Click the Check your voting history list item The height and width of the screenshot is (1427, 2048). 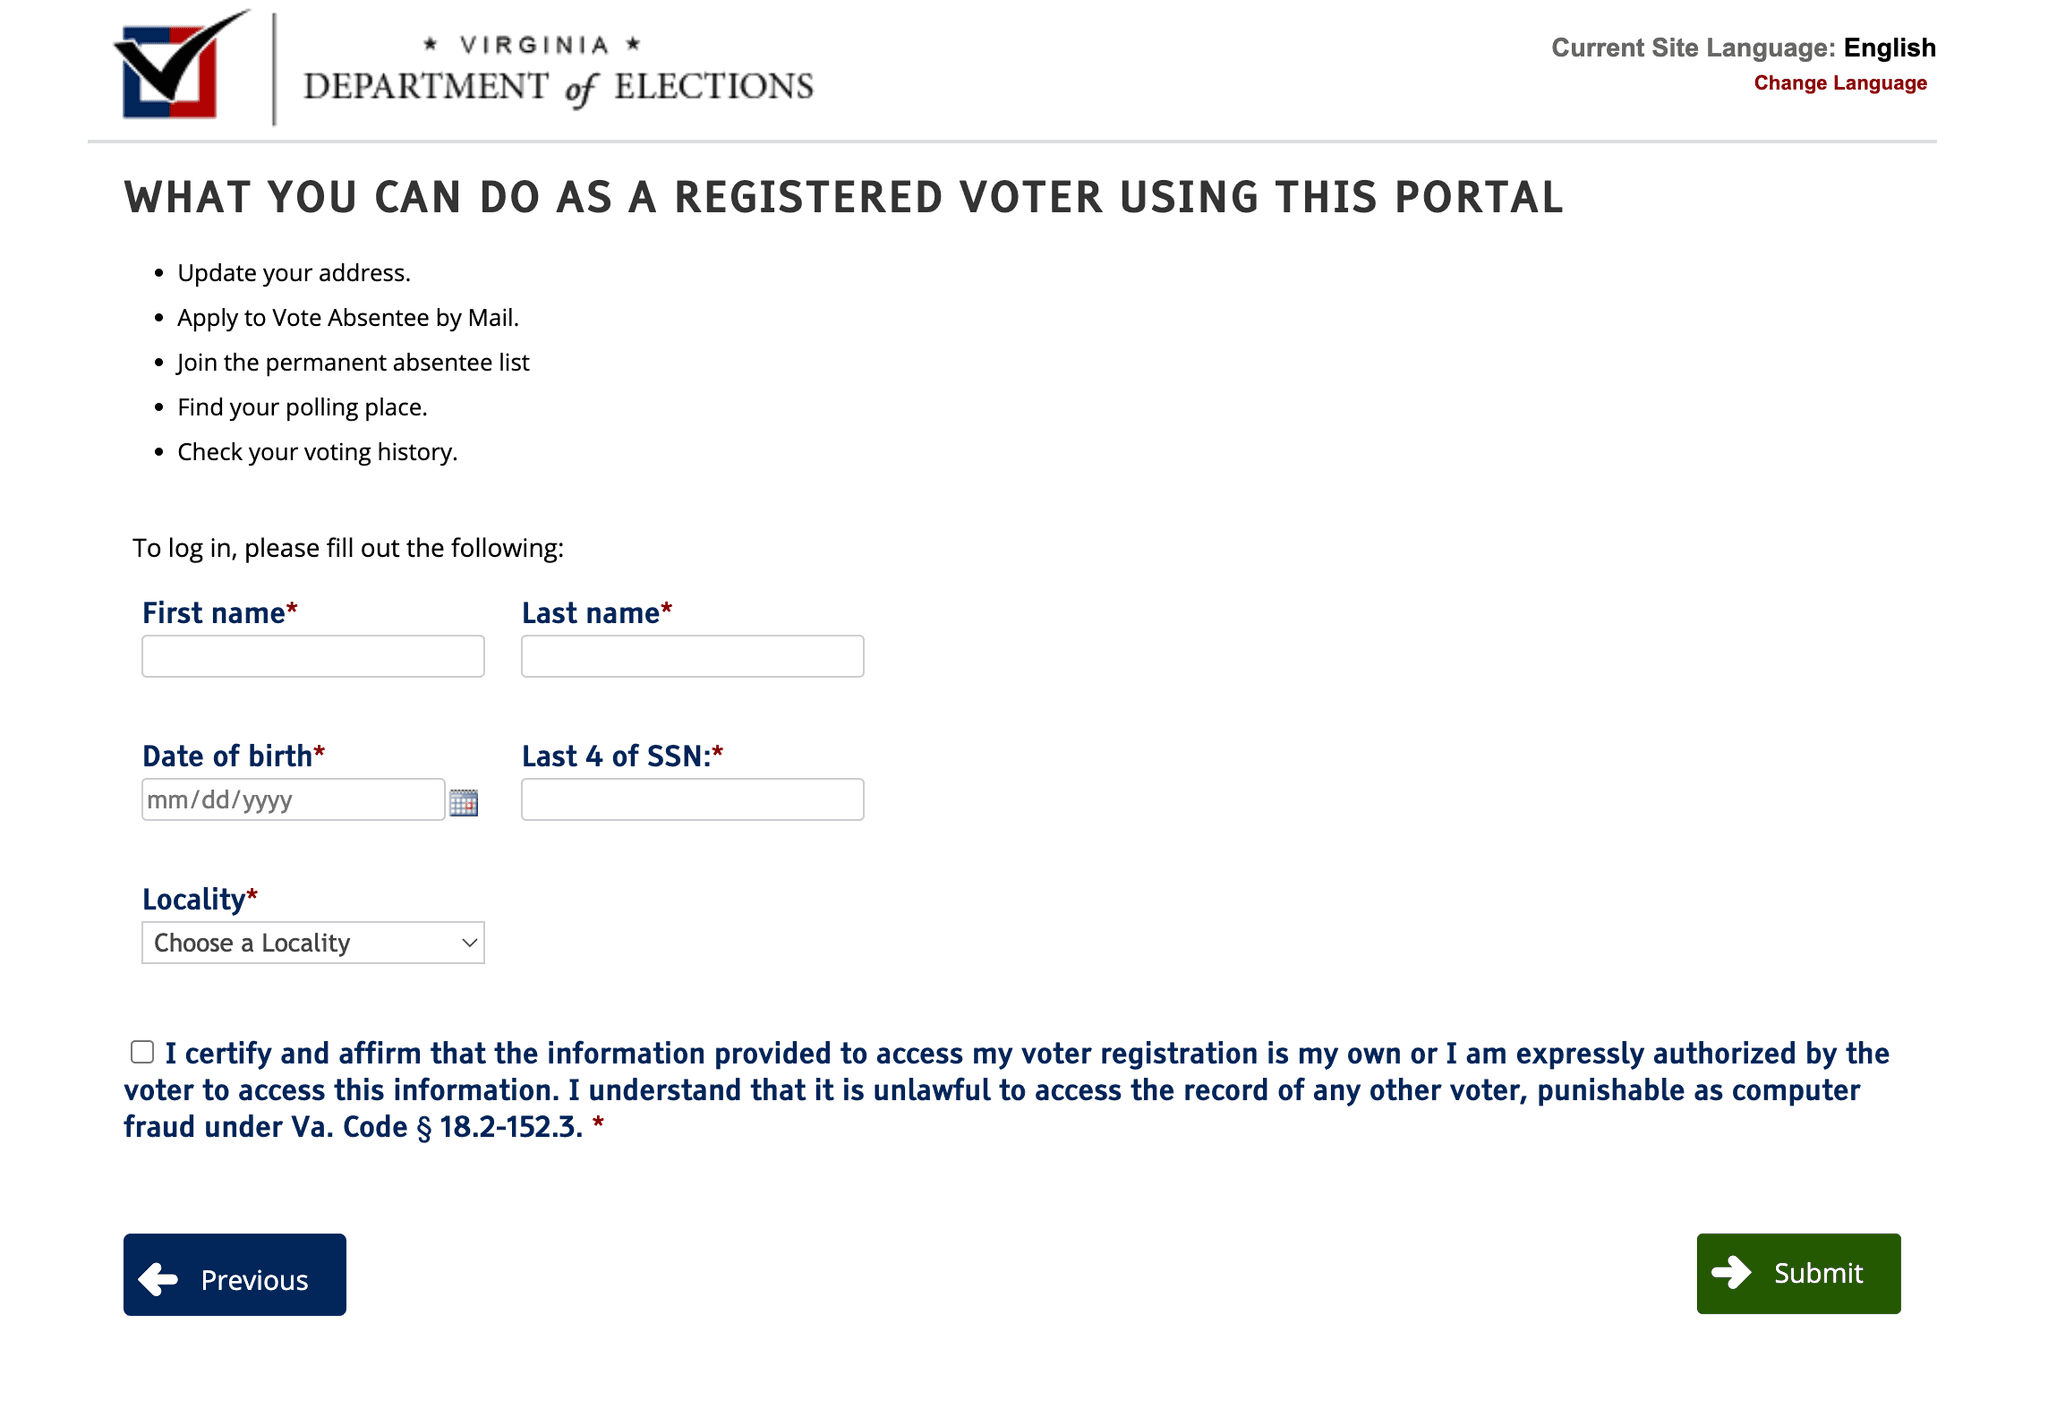click(314, 451)
